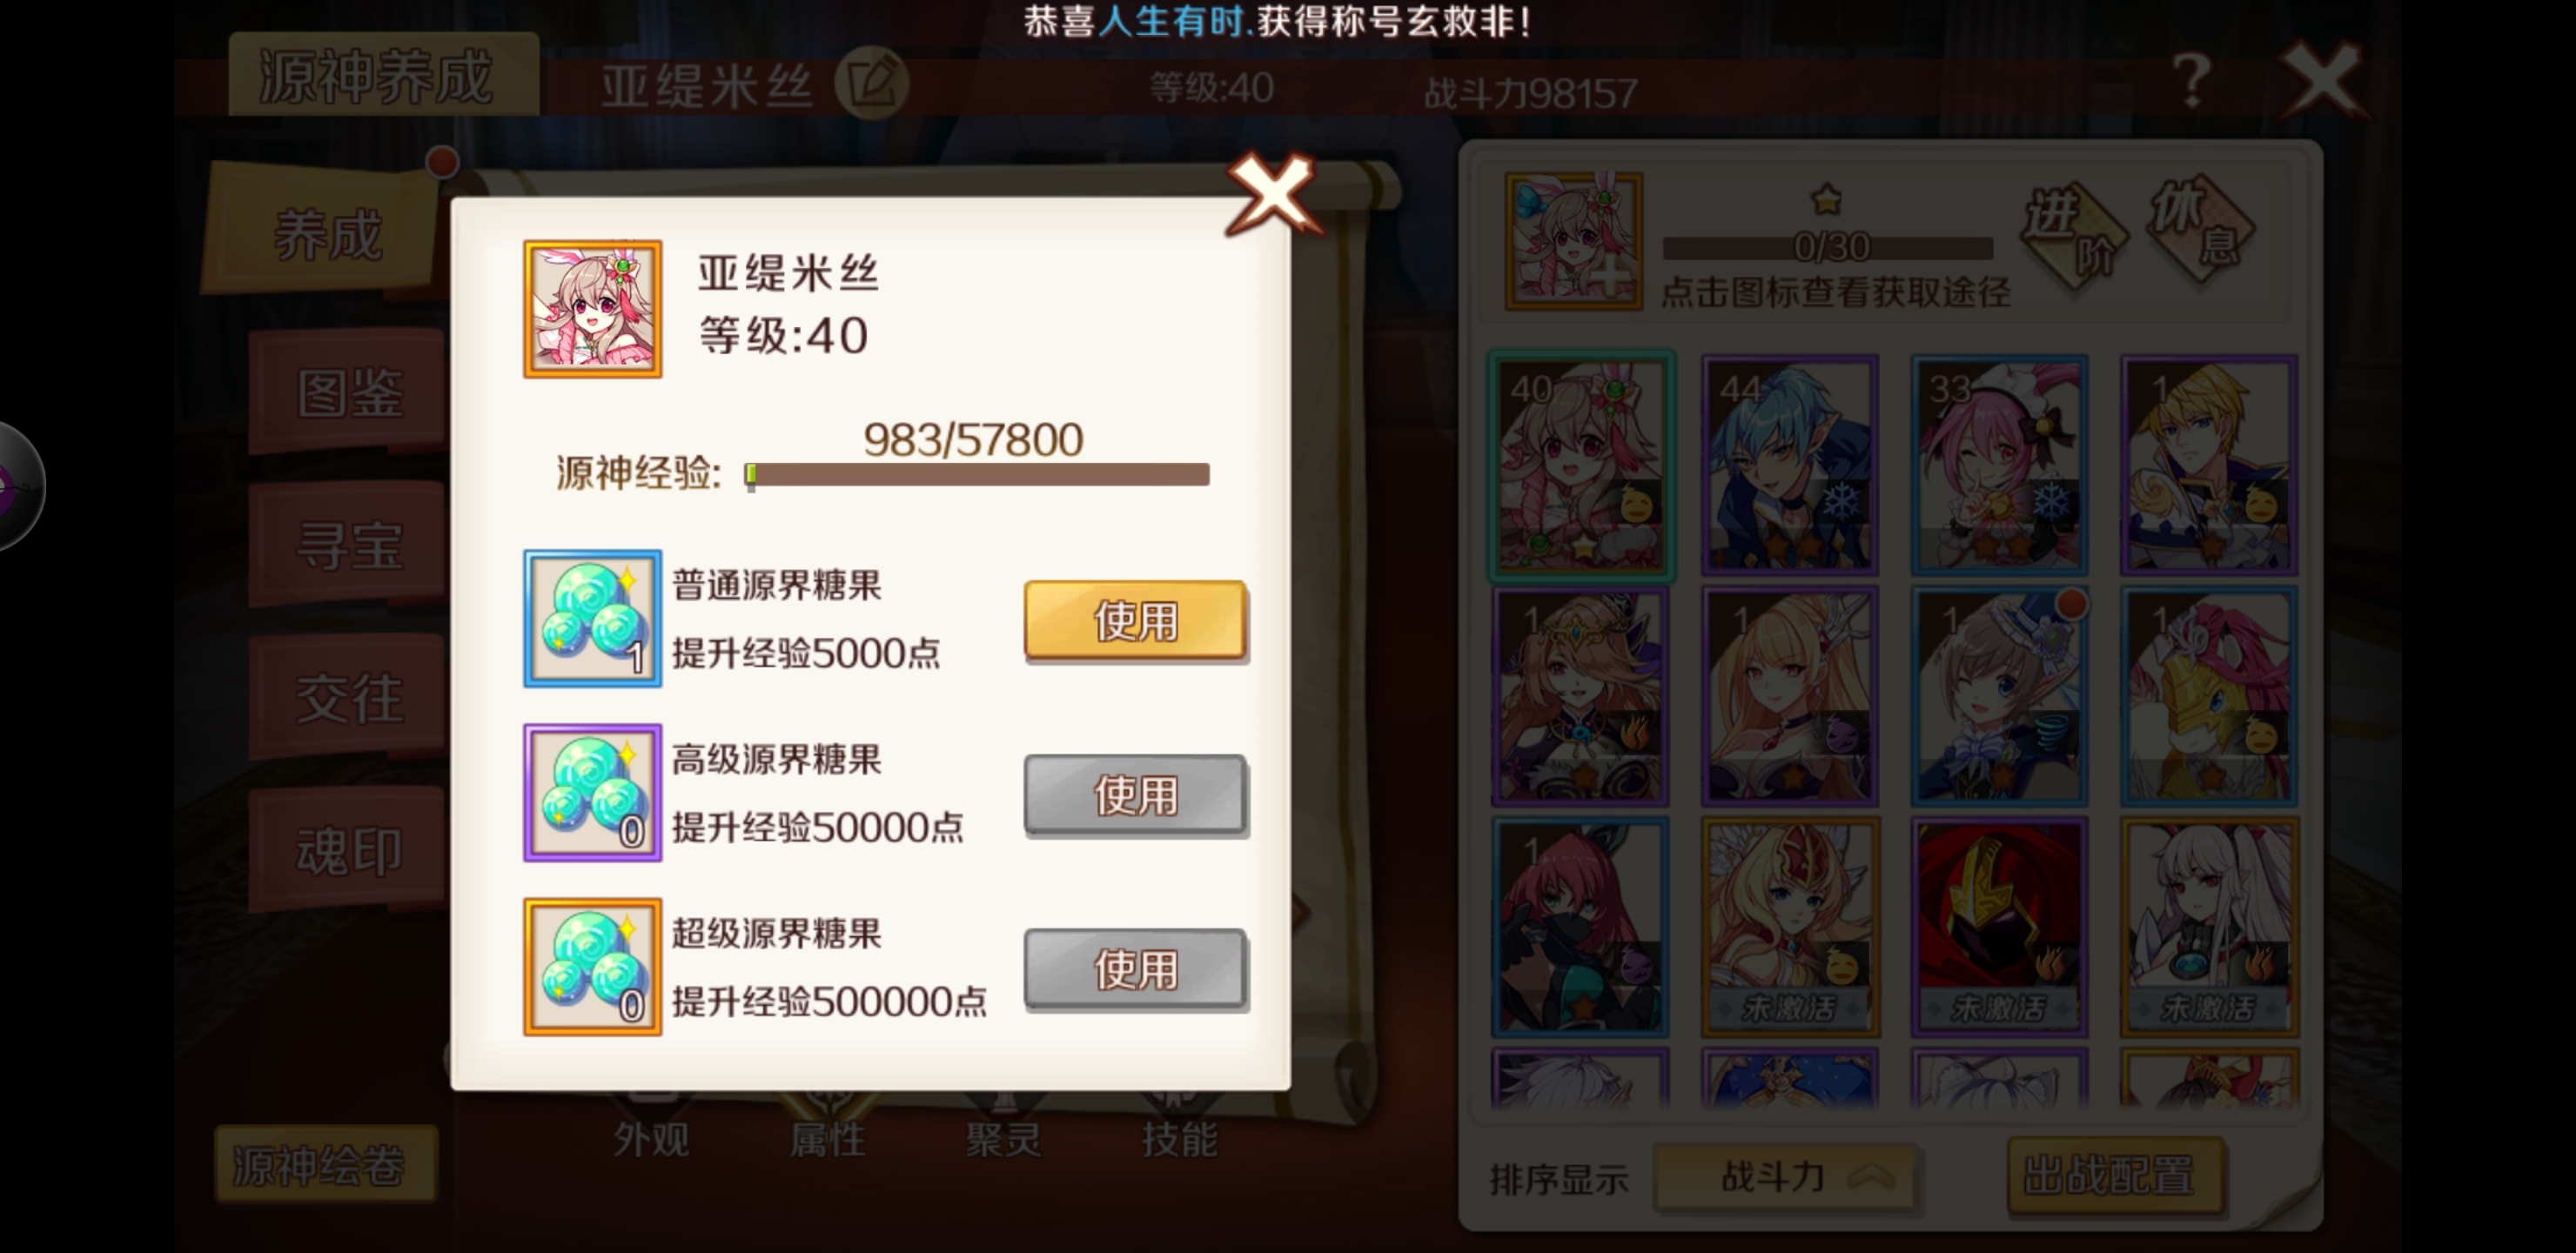The height and width of the screenshot is (1253, 2576).
Task: Switch to the 寻宝 side tab
Action: (x=348, y=545)
